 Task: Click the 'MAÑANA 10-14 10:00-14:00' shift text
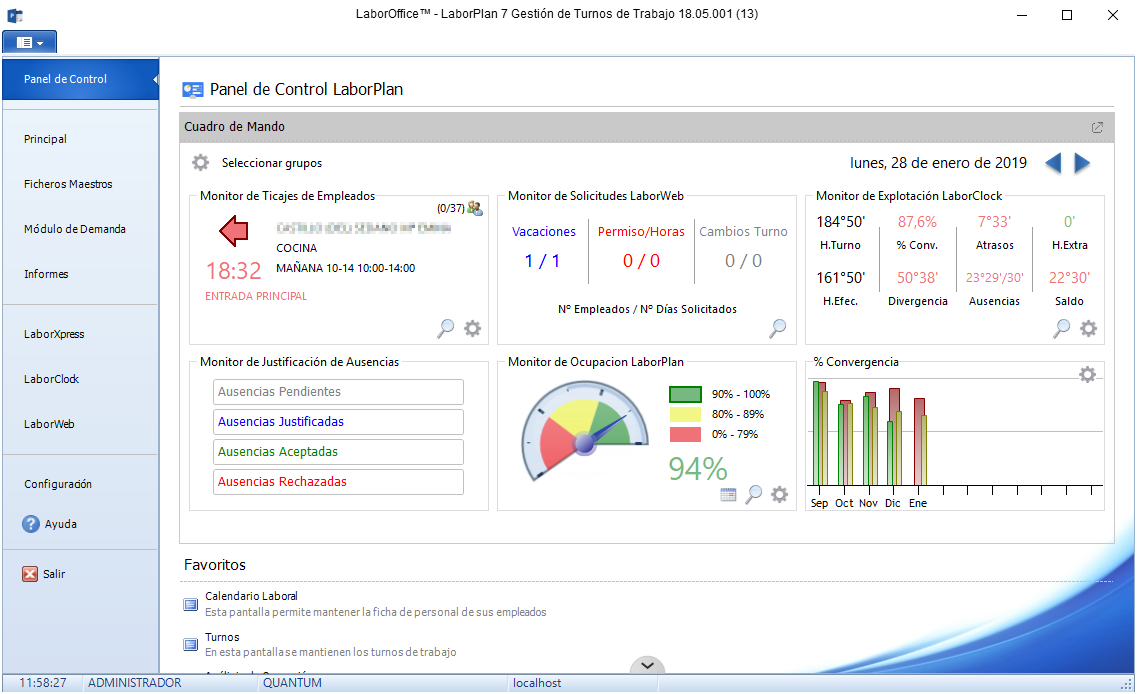click(346, 268)
